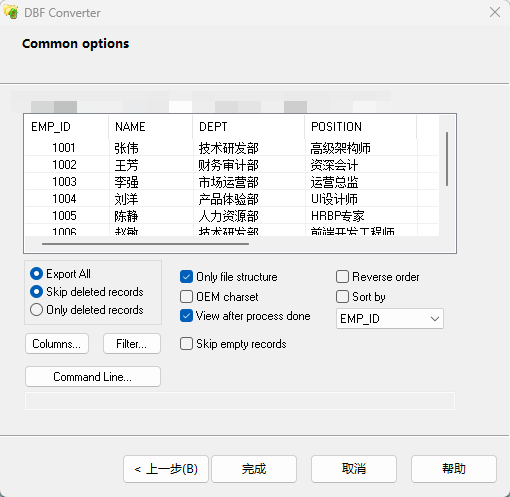Click the POSITION column header
This screenshot has height=497, width=510.
click(361, 127)
